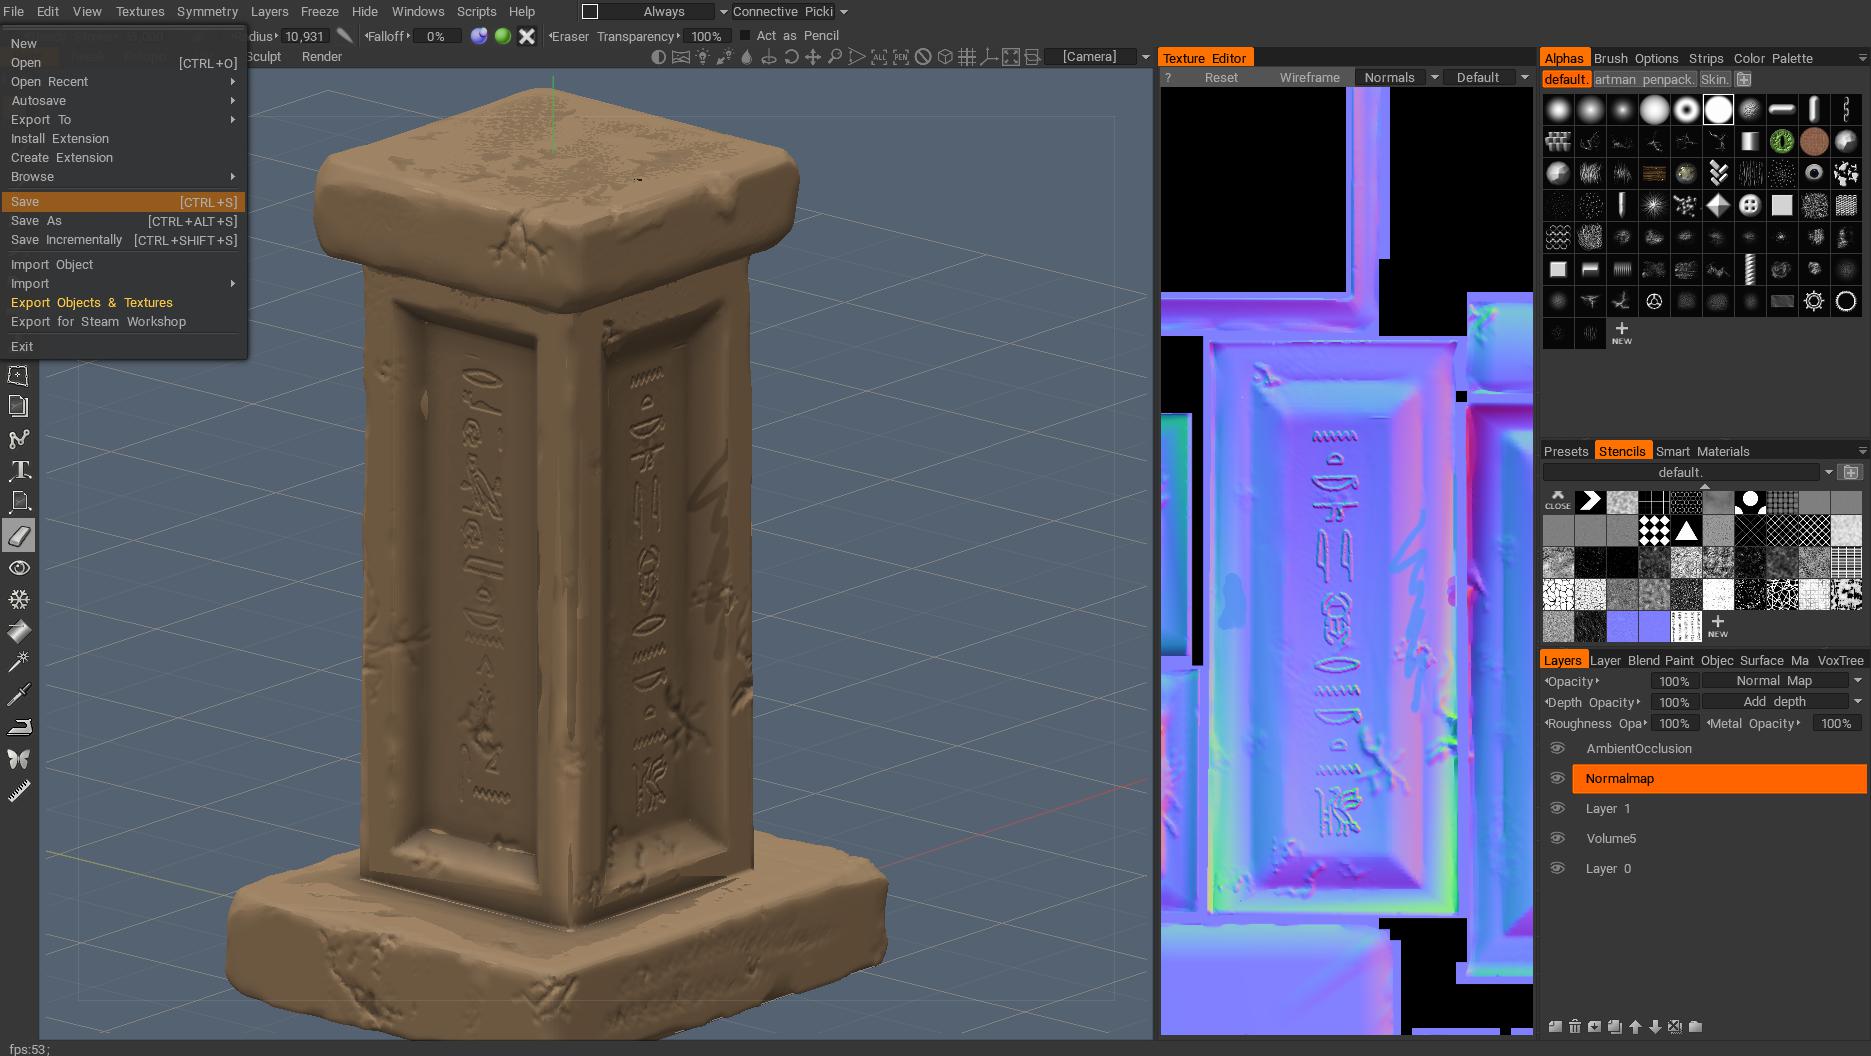This screenshot has height=1056, width=1871.
Task: Click the viewport light bulb icon
Action: 703,57
